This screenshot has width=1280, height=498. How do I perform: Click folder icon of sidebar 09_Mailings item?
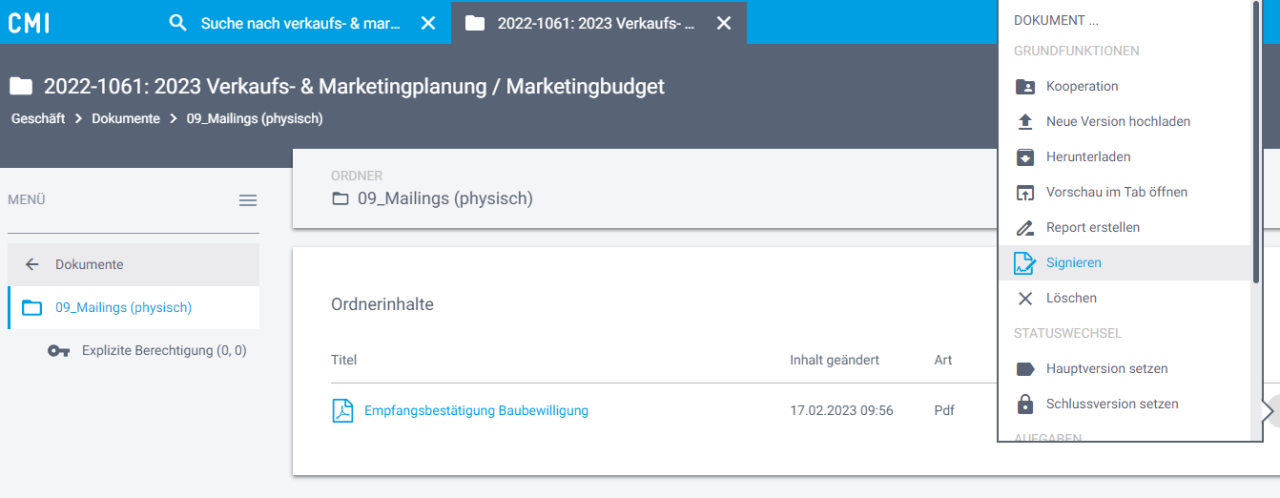tap(32, 307)
